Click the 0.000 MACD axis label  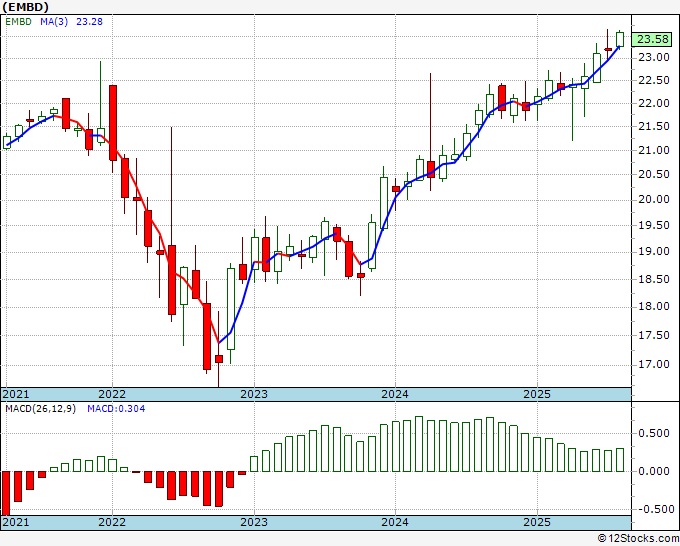point(654,471)
